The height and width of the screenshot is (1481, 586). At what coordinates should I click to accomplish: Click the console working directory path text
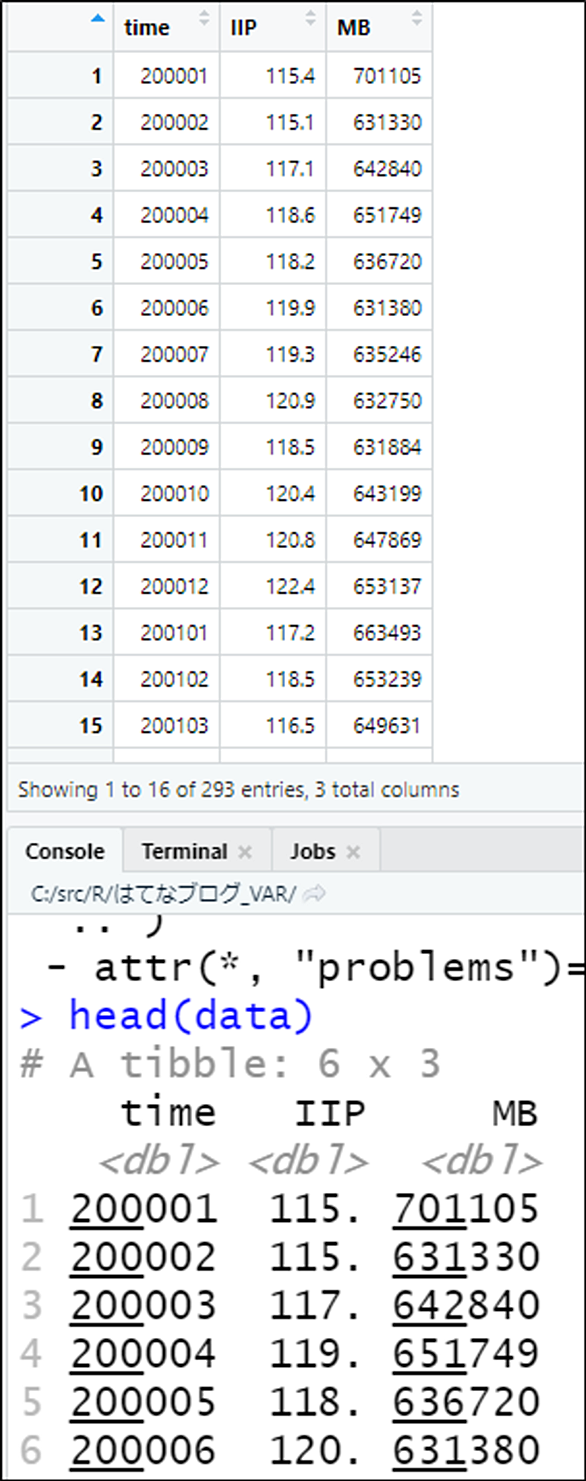(x=164, y=893)
